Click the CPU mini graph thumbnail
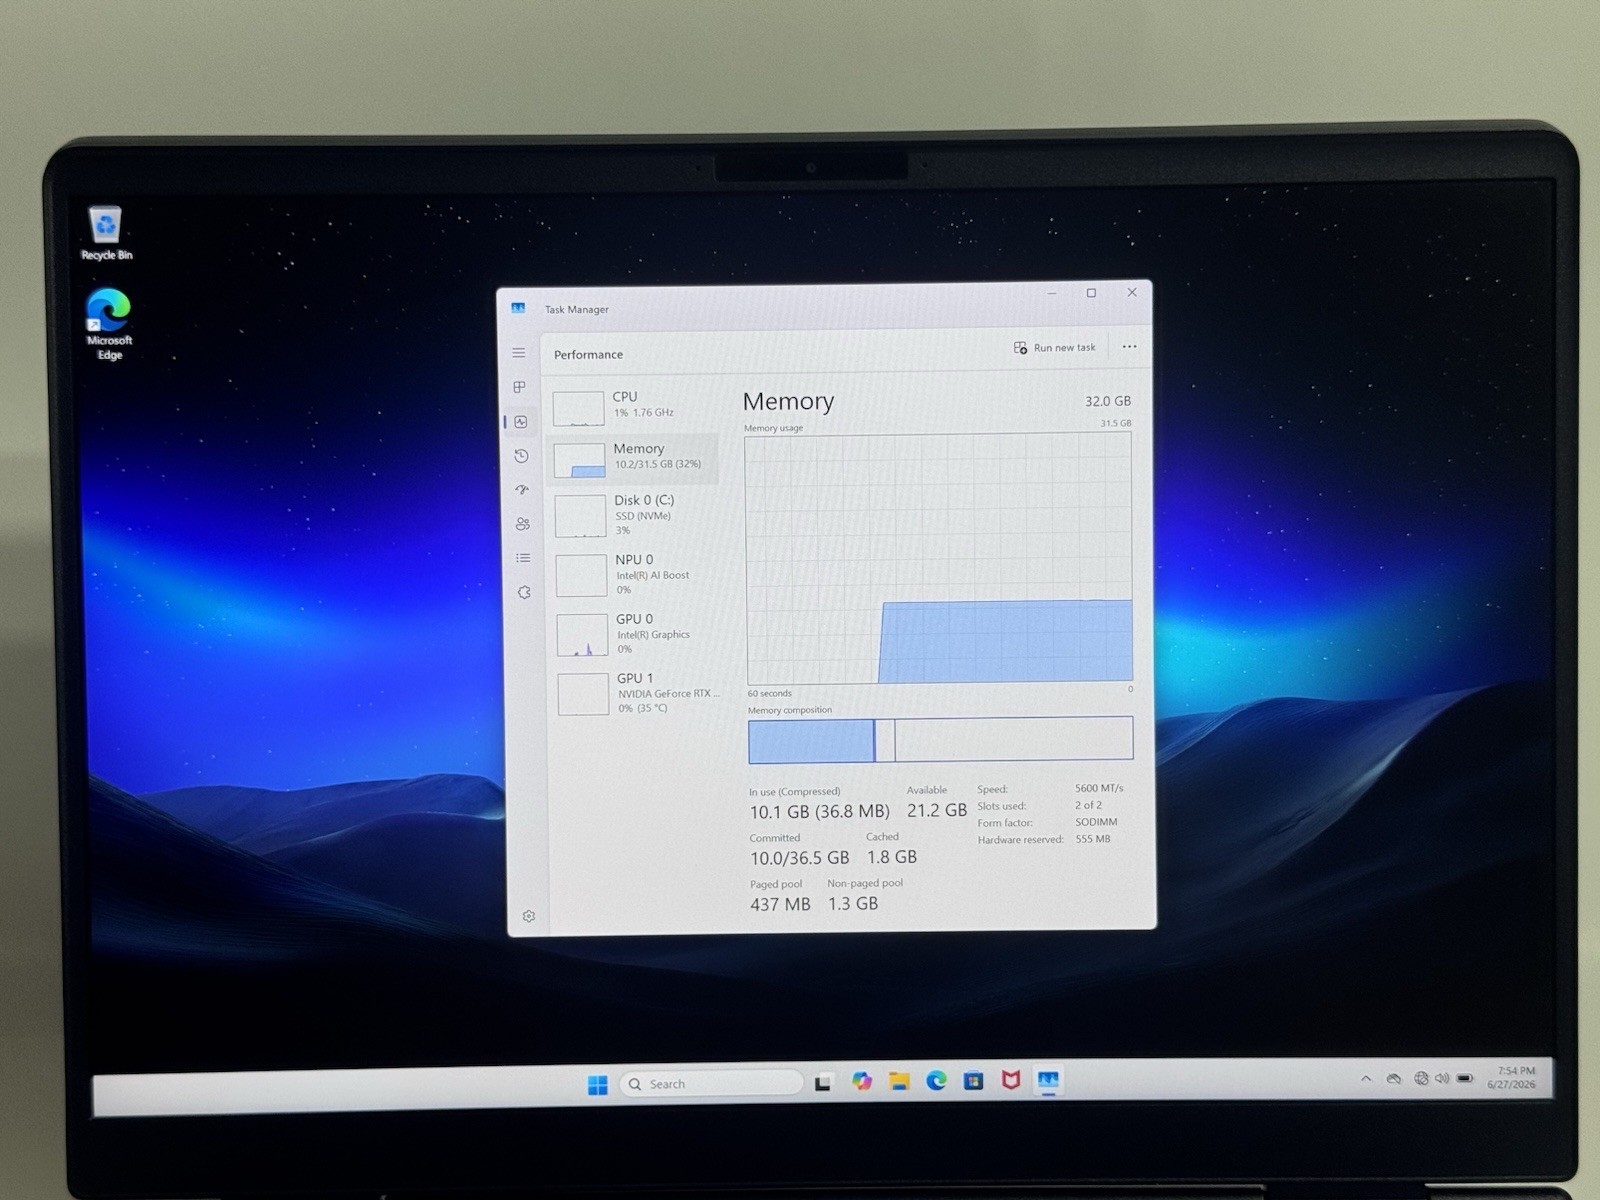Viewport: 1600px width, 1200px height. (578, 408)
